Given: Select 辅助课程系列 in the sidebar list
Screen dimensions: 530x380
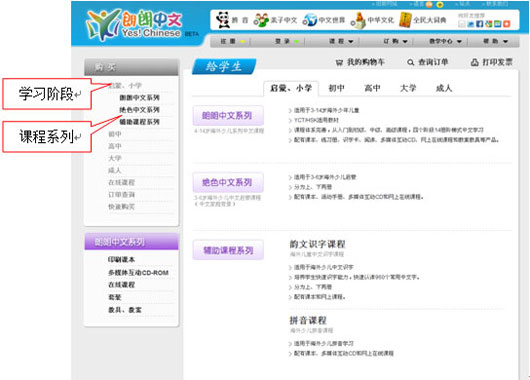Looking at the screenshot, I should 139,122.
